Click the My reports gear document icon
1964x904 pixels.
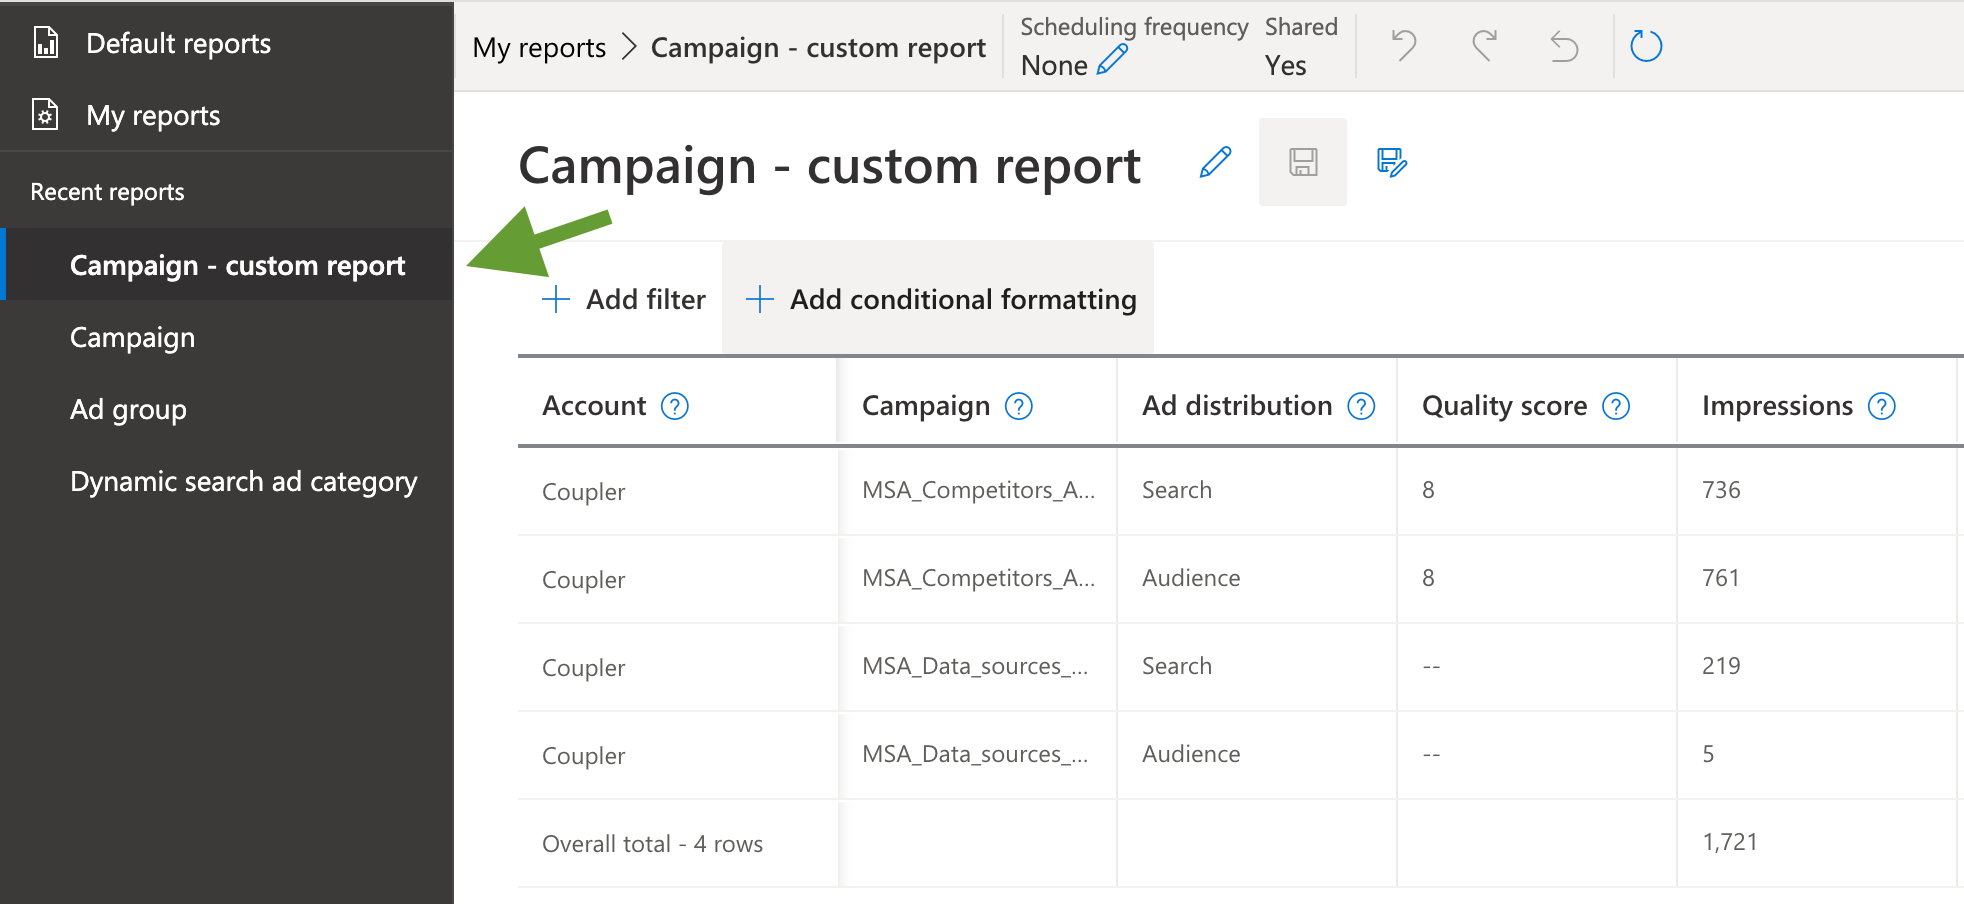click(x=46, y=115)
